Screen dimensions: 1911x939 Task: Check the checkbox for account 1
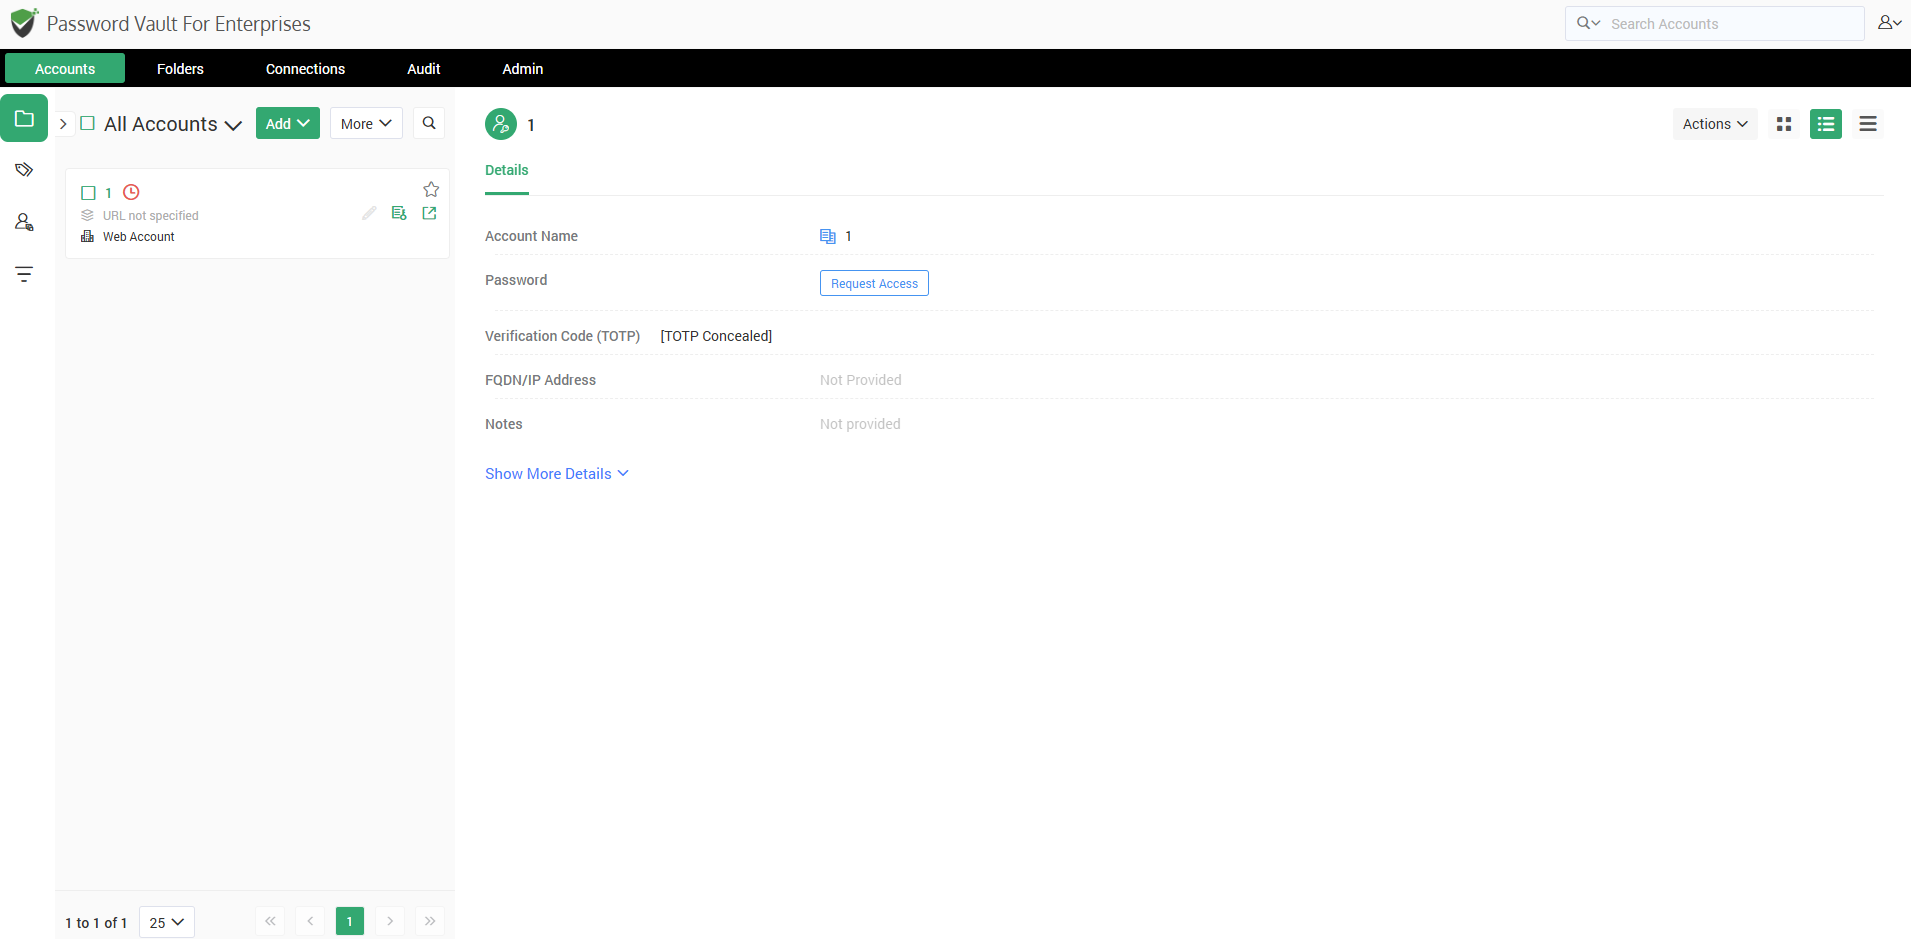click(x=88, y=193)
